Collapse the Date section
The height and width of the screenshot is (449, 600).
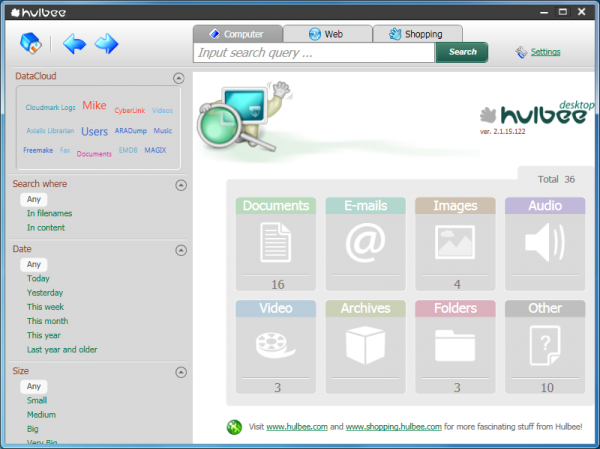click(x=181, y=250)
